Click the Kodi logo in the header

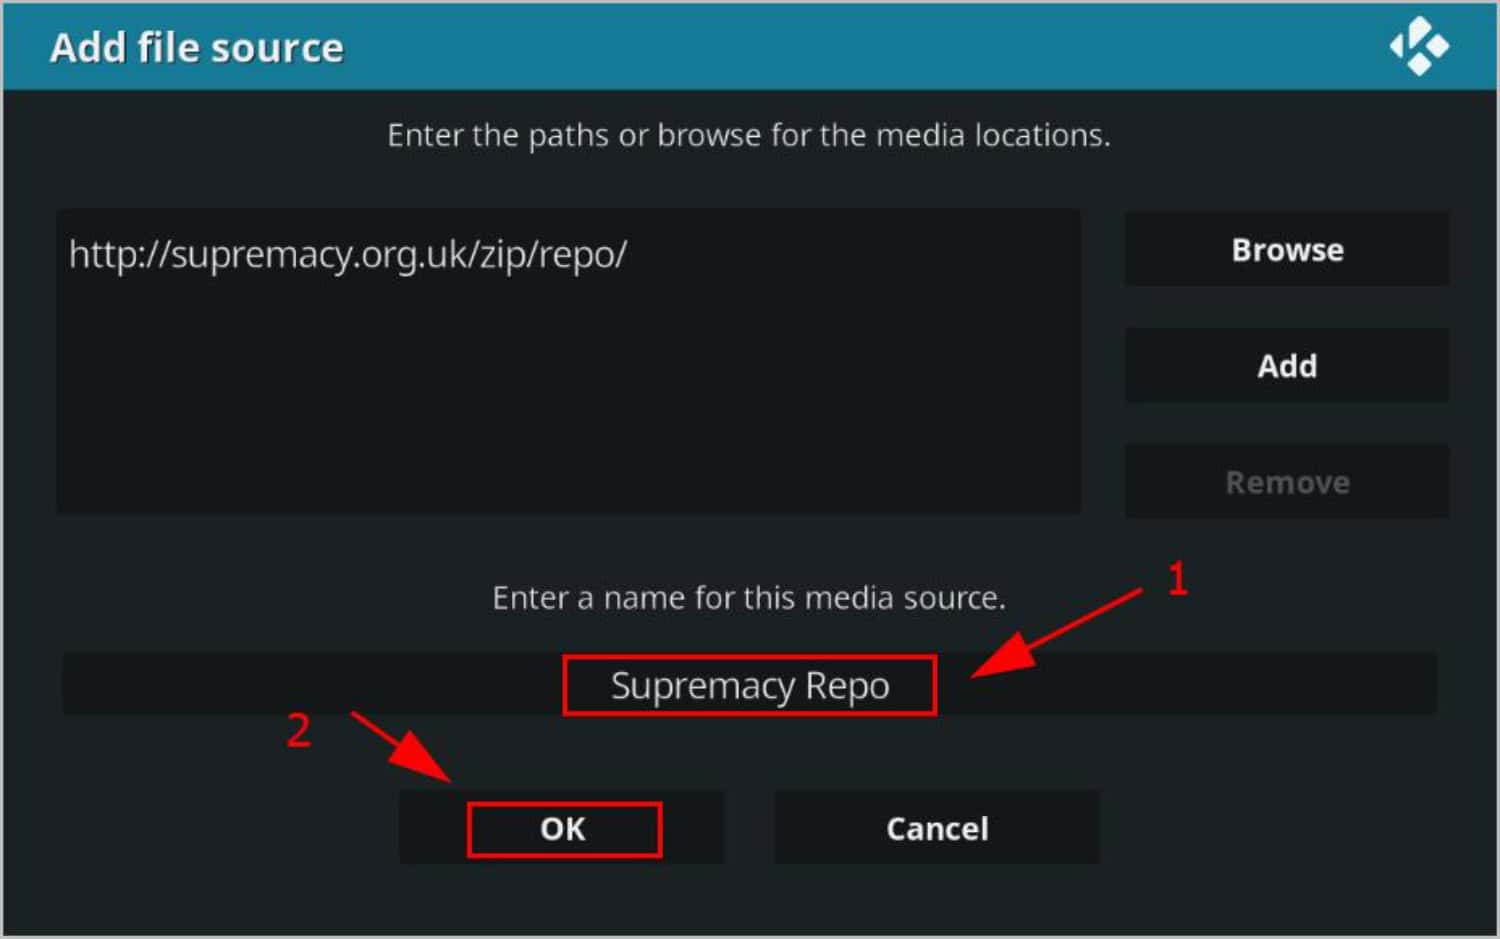1419,46
